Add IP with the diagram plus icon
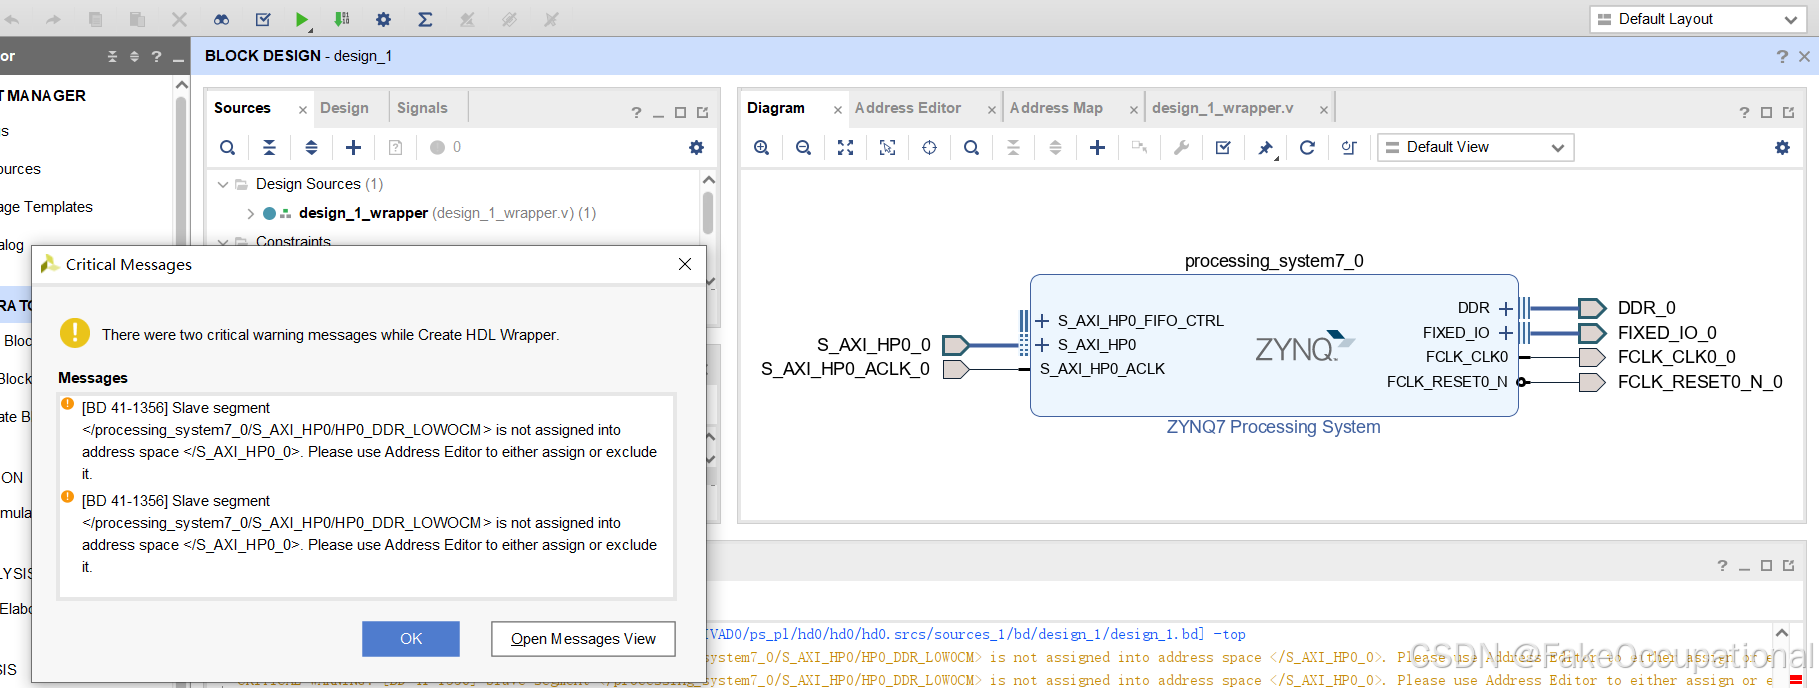1819x688 pixels. (x=1097, y=147)
